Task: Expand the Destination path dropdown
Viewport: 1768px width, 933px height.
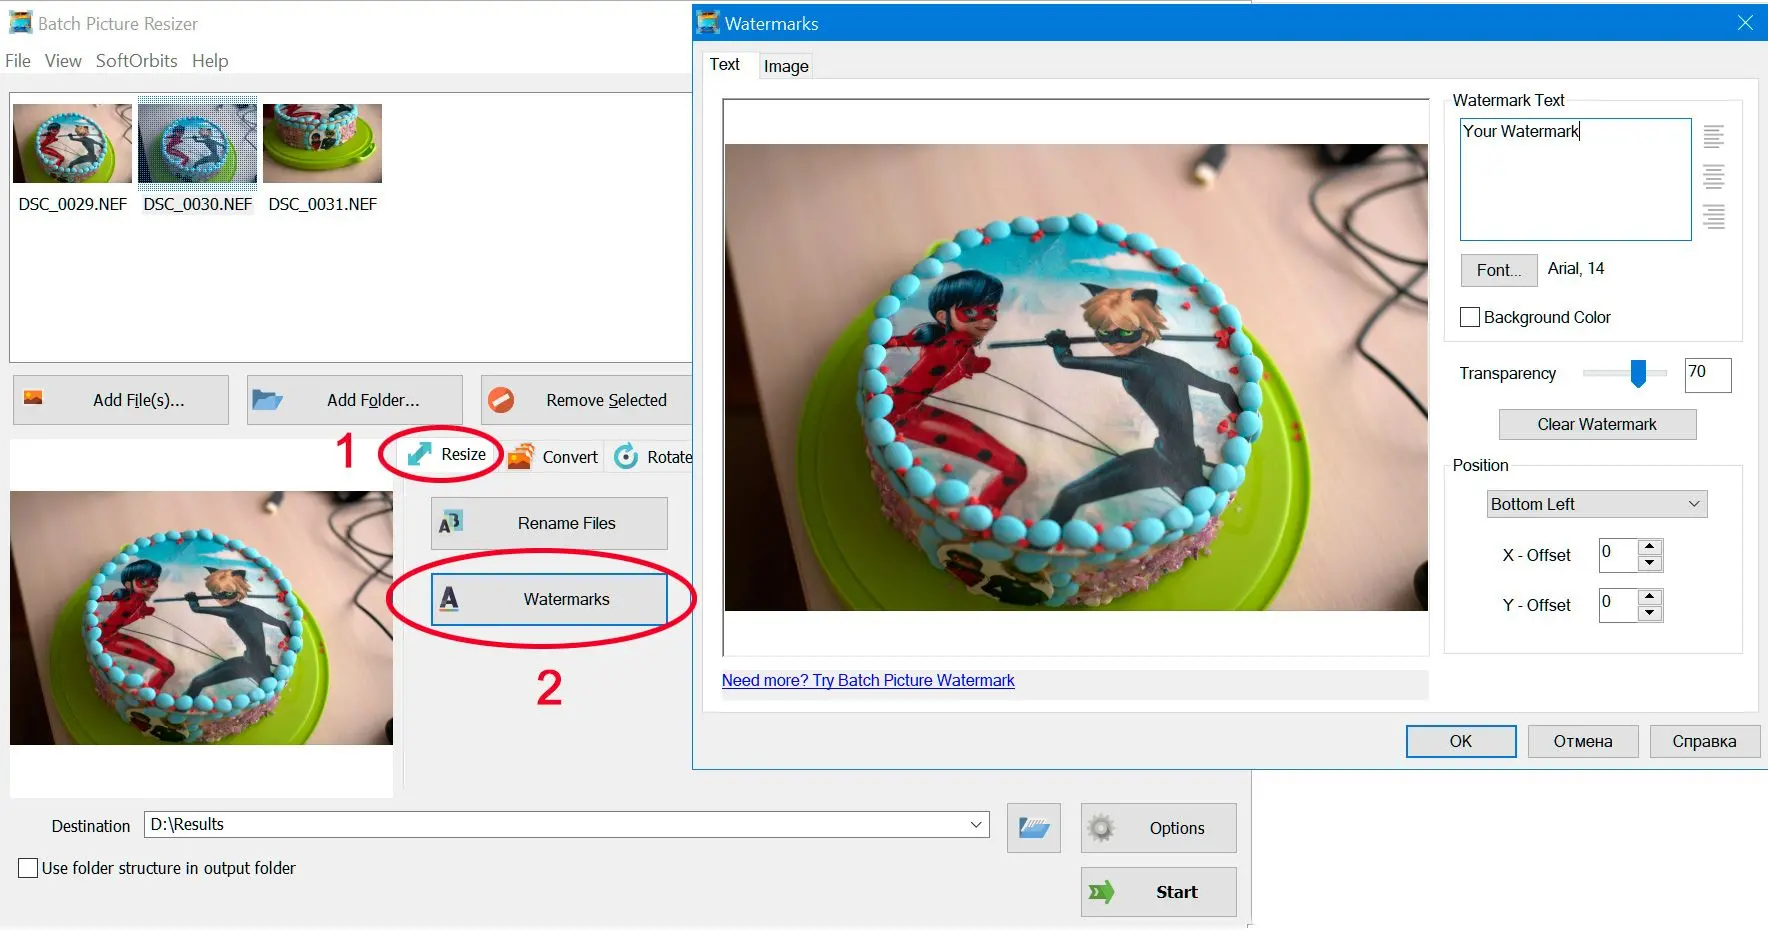Action: pos(976,825)
